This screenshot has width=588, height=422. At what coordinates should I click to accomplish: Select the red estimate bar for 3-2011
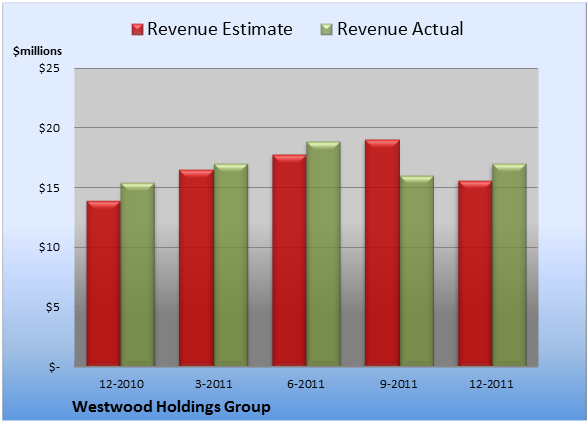point(196,268)
